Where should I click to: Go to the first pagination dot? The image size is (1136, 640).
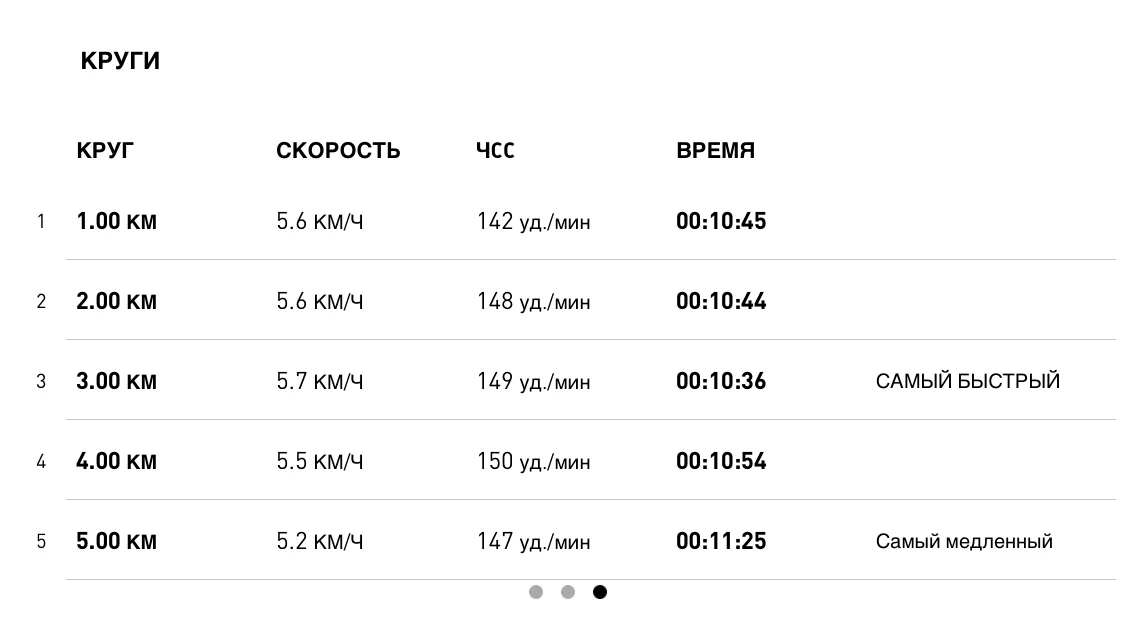(536, 592)
